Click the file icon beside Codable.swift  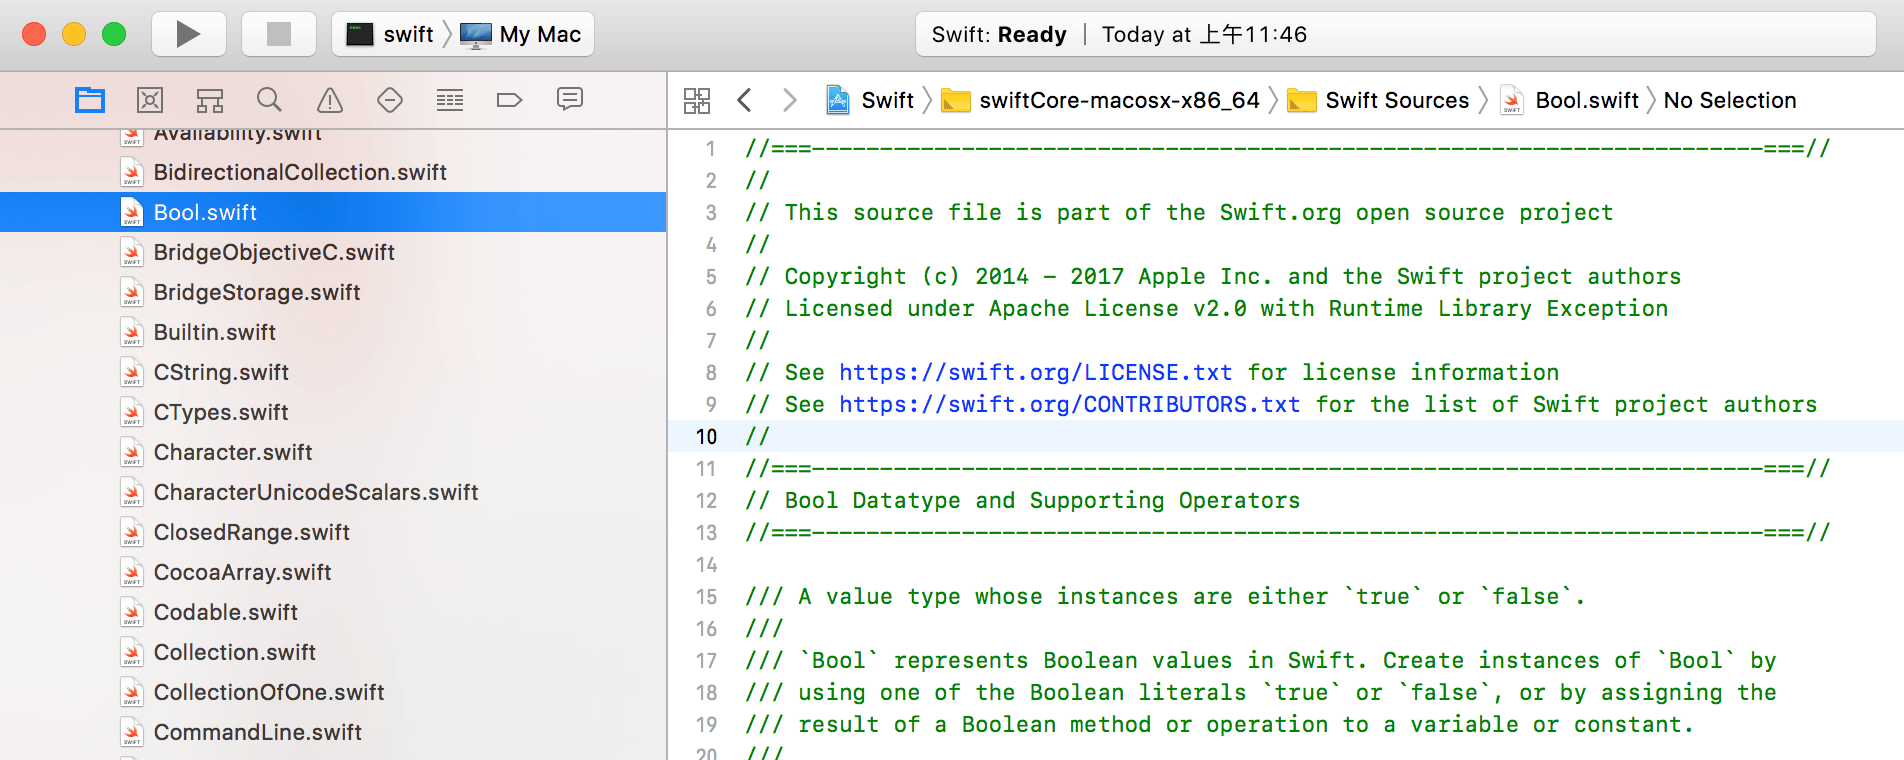coord(132,612)
